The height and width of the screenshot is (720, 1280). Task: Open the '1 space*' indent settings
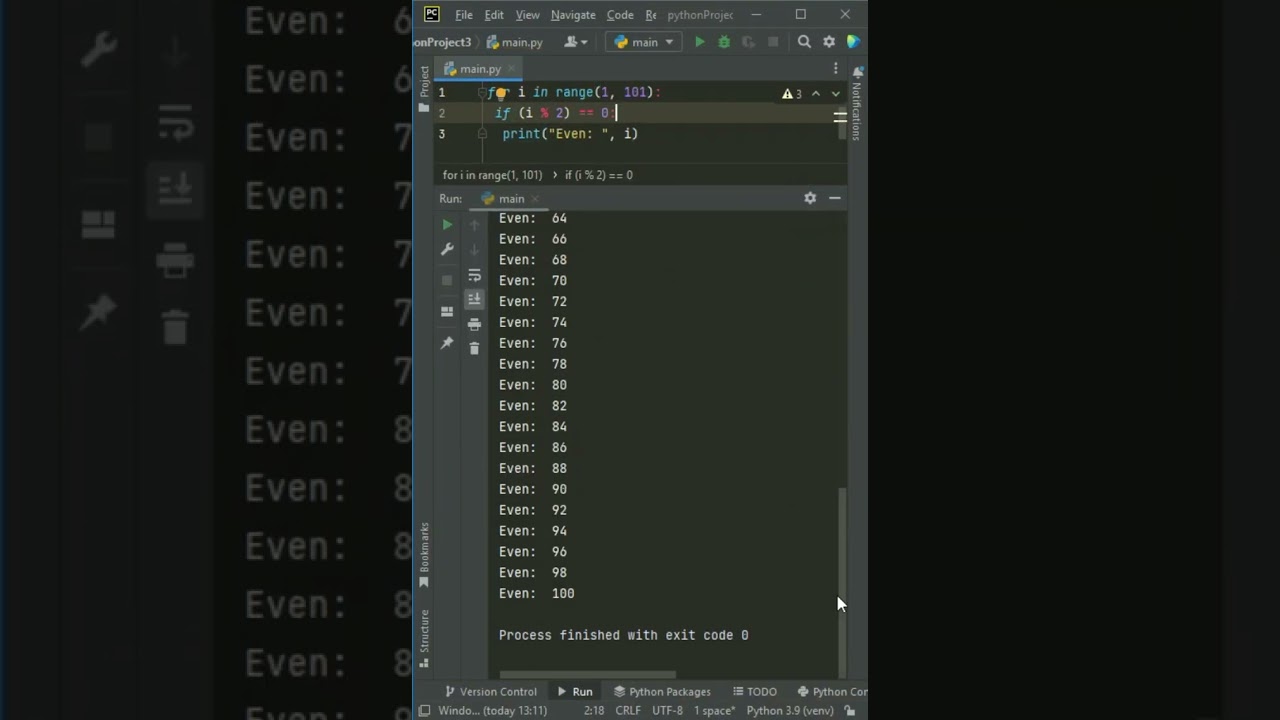pyautogui.click(x=715, y=711)
